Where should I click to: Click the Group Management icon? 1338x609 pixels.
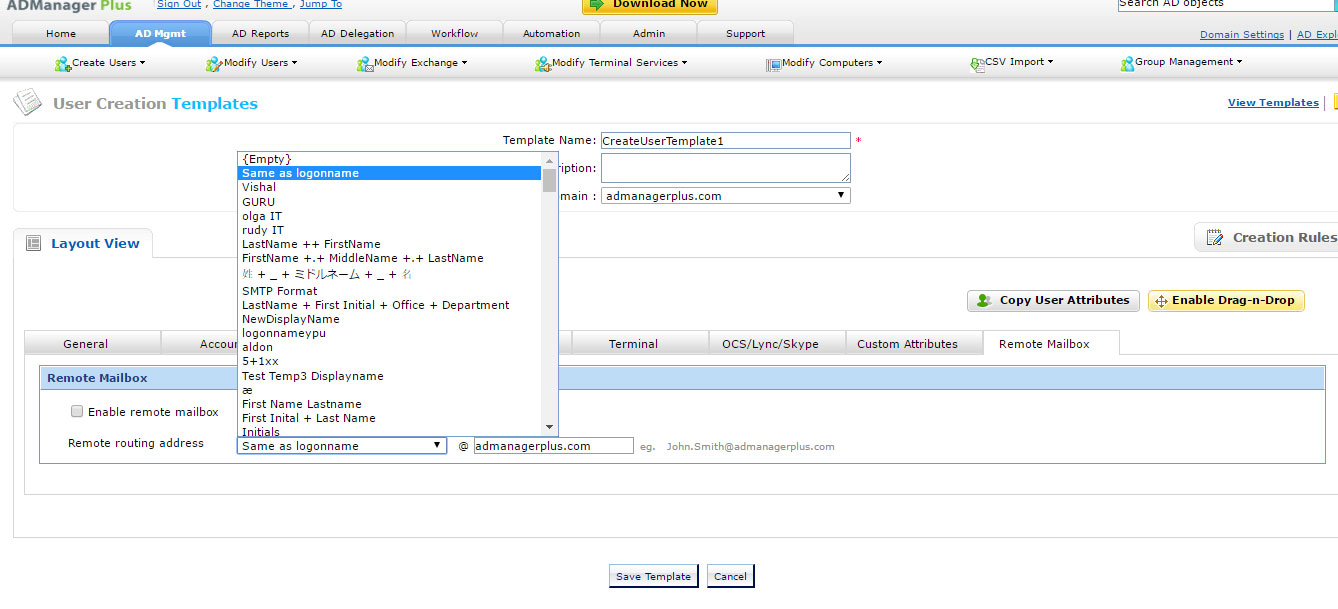click(1127, 64)
